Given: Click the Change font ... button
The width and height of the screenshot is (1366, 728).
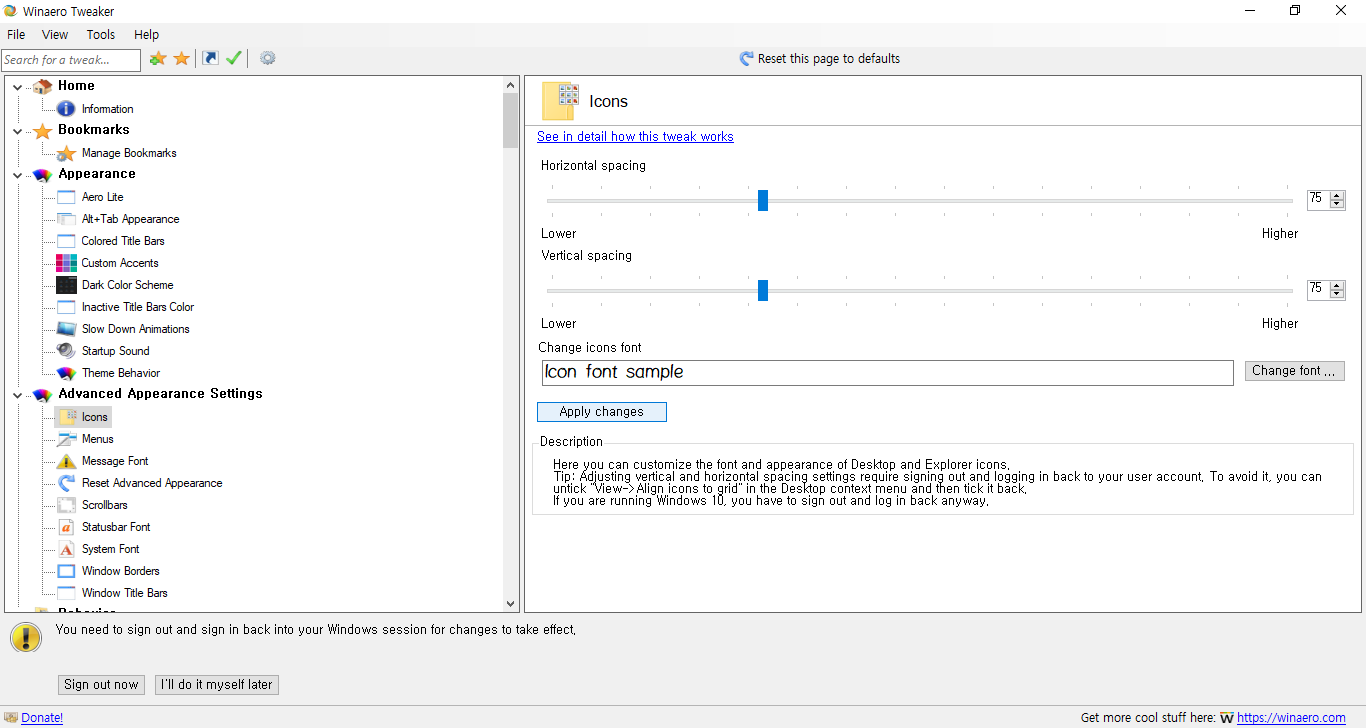Looking at the screenshot, I should coord(1294,371).
